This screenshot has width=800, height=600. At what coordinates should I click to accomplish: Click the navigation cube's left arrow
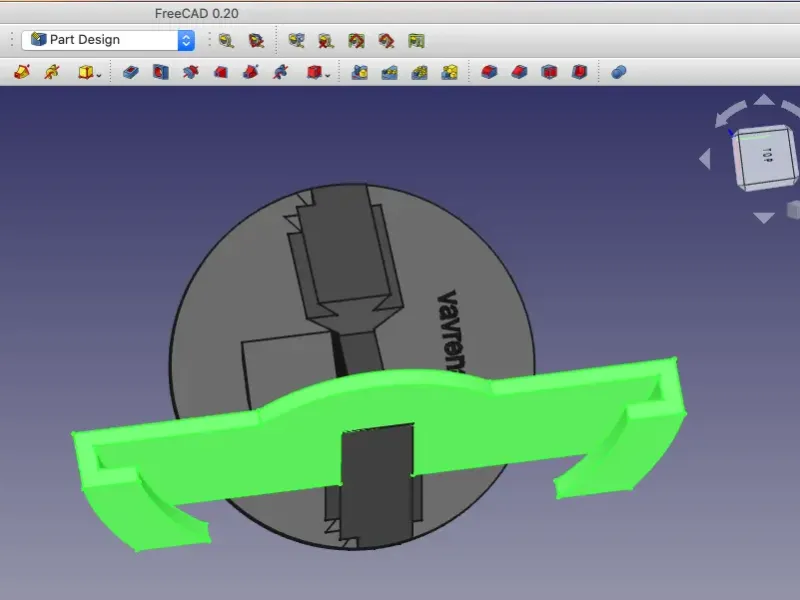coord(705,159)
